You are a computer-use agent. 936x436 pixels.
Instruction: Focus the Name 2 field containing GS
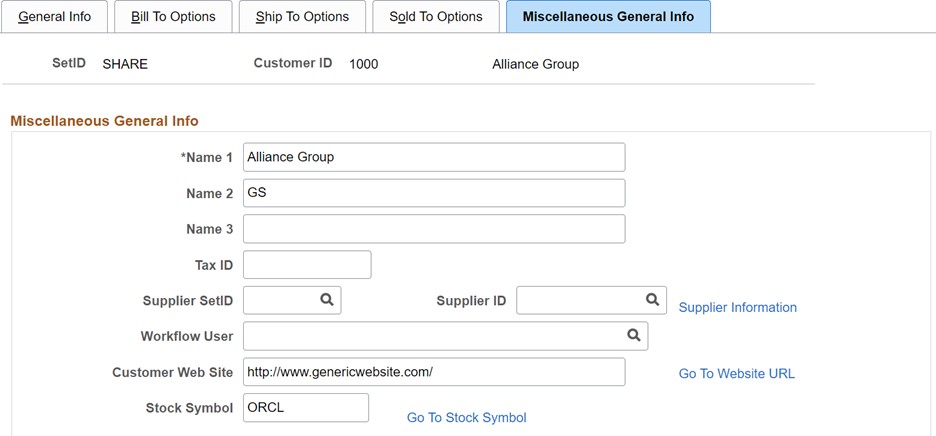click(434, 193)
